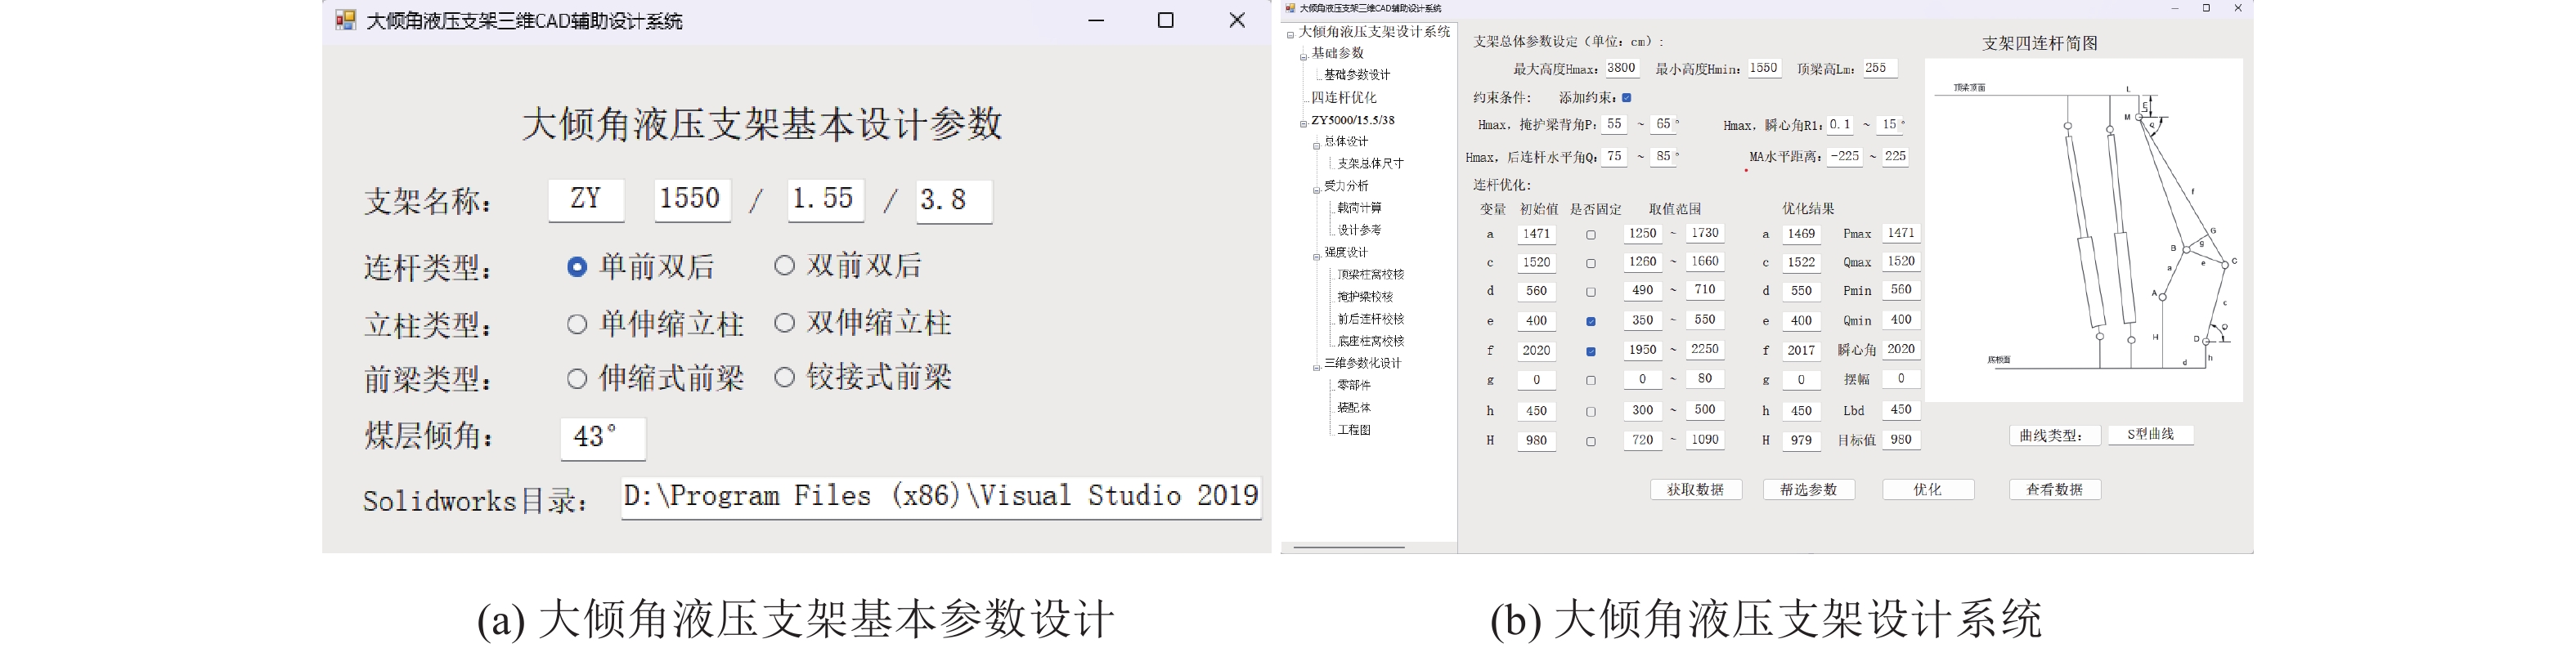This screenshot has width=2576, height=648.
Task: Select 铰接式前梁 front beam type
Action: pos(785,377)
